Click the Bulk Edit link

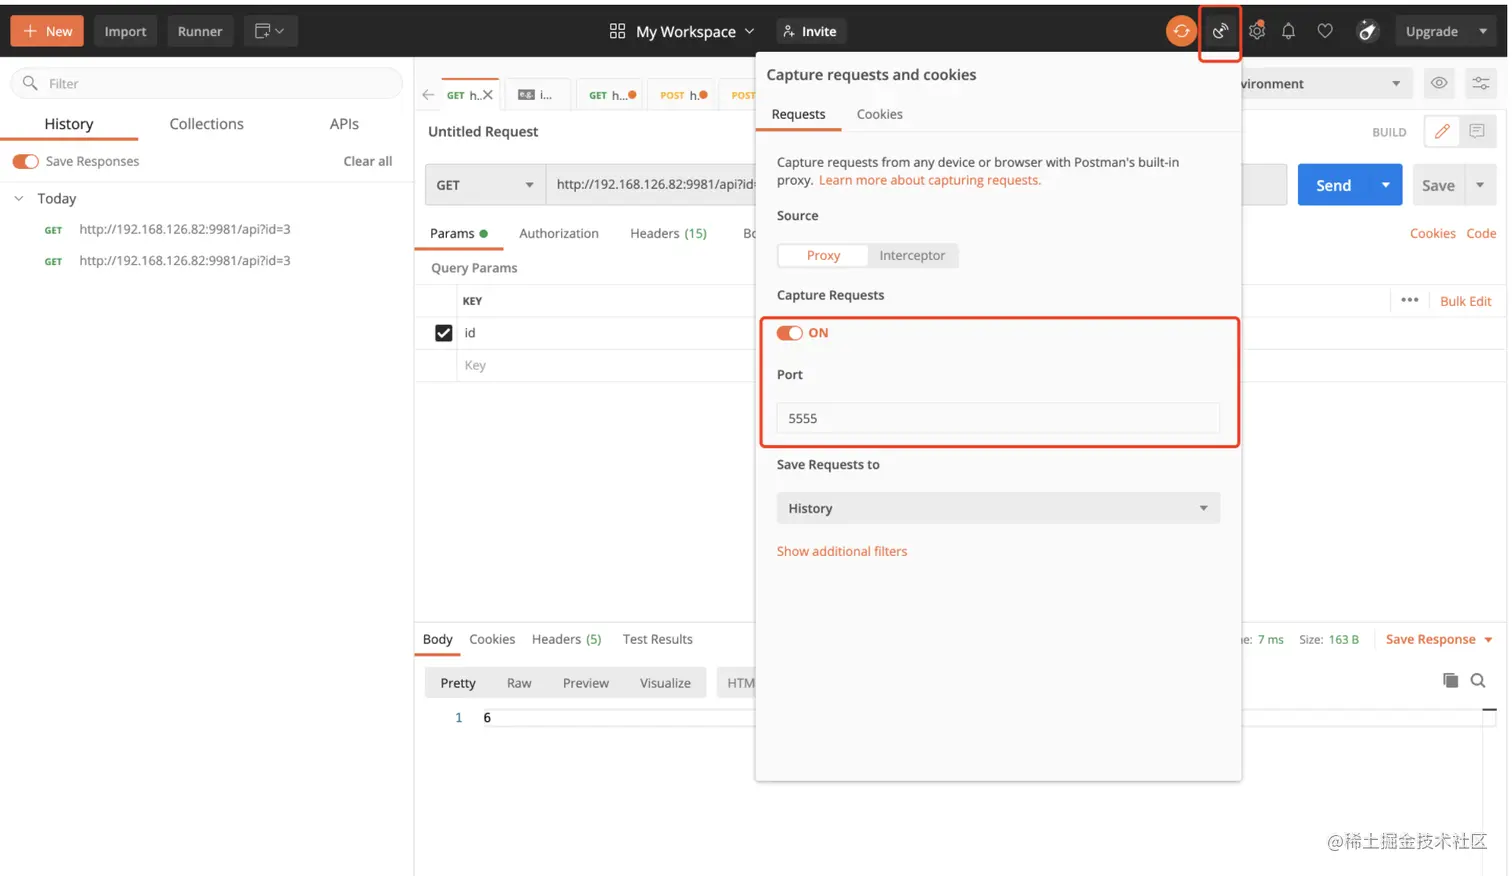1465,301
